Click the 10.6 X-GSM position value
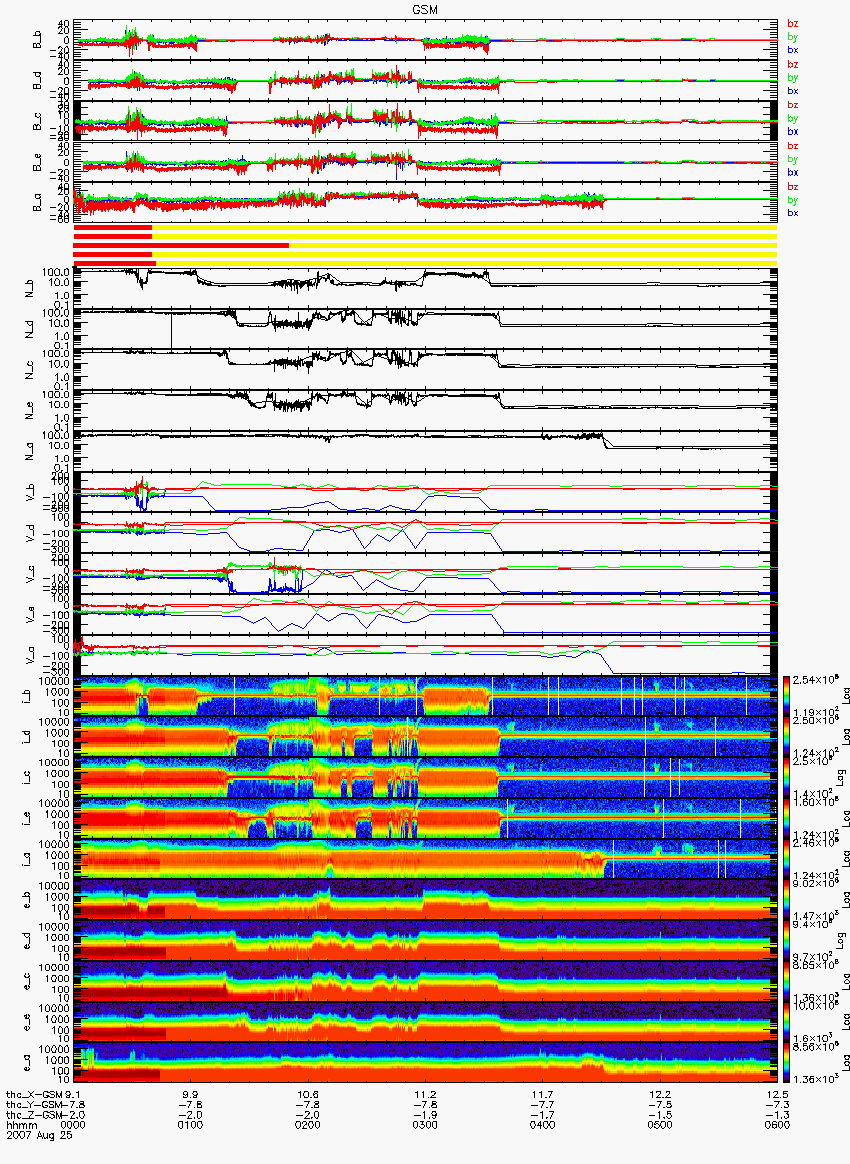Screen dimensions: 850x1164 tap(307, 1094)
